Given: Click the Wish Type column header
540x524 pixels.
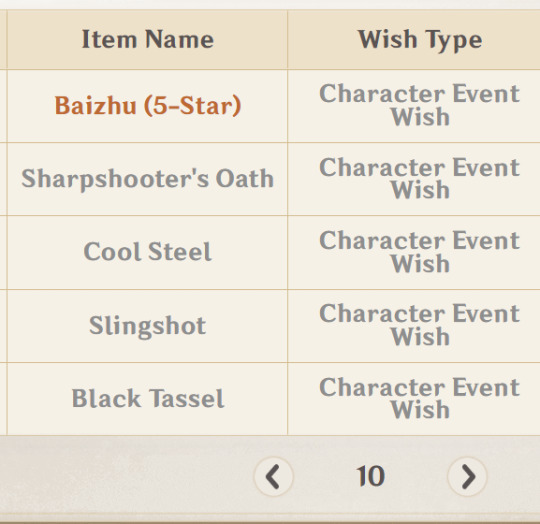Looking at the screenshot, I should [420, 40].
